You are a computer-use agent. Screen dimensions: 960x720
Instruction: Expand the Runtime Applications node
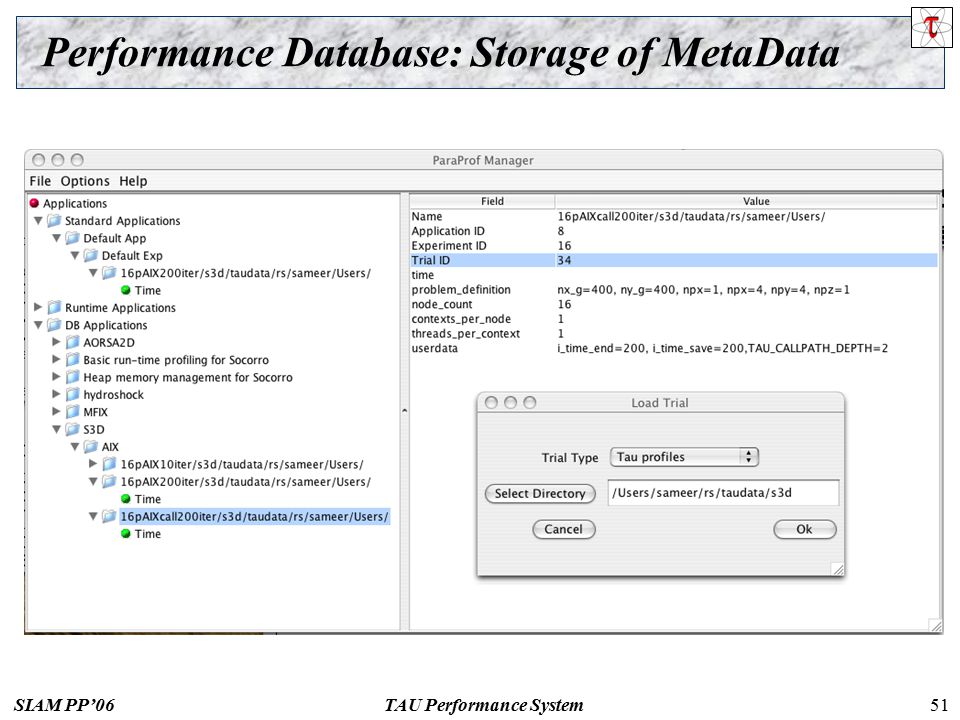point(38,307)
